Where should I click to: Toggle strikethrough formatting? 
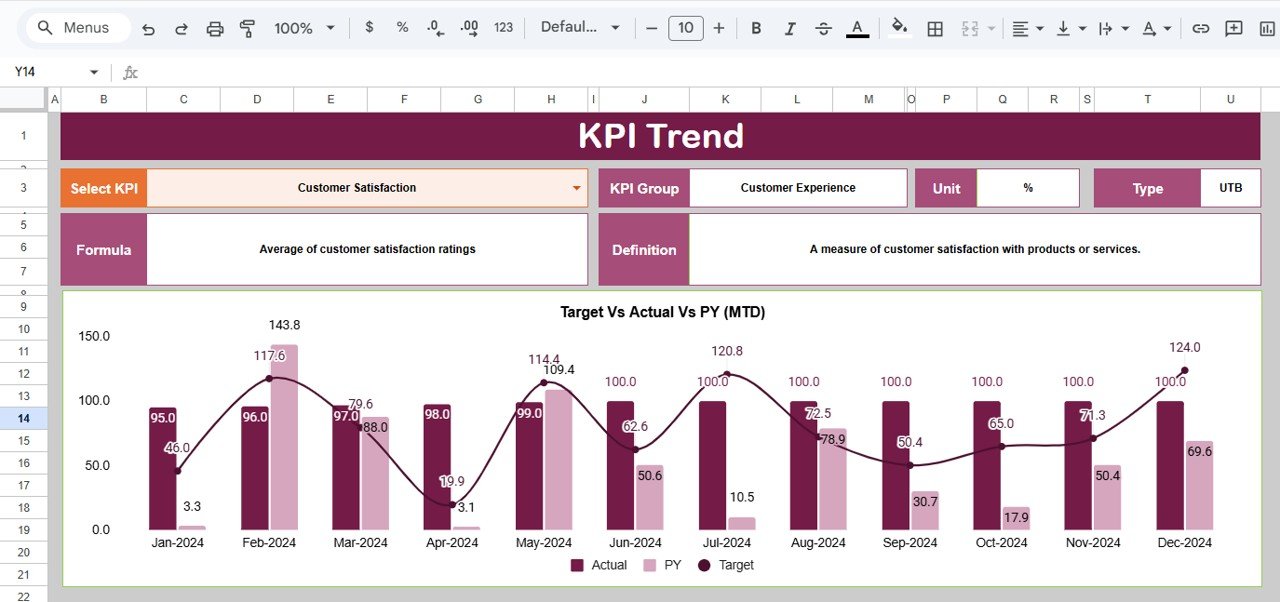coord(823,28)
